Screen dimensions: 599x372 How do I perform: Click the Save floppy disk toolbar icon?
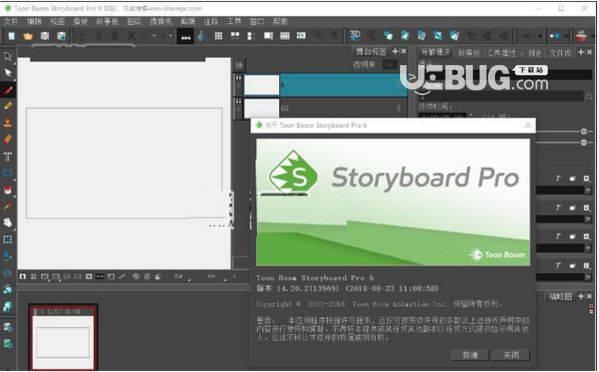pyautogui.click(x=45, y=36)
